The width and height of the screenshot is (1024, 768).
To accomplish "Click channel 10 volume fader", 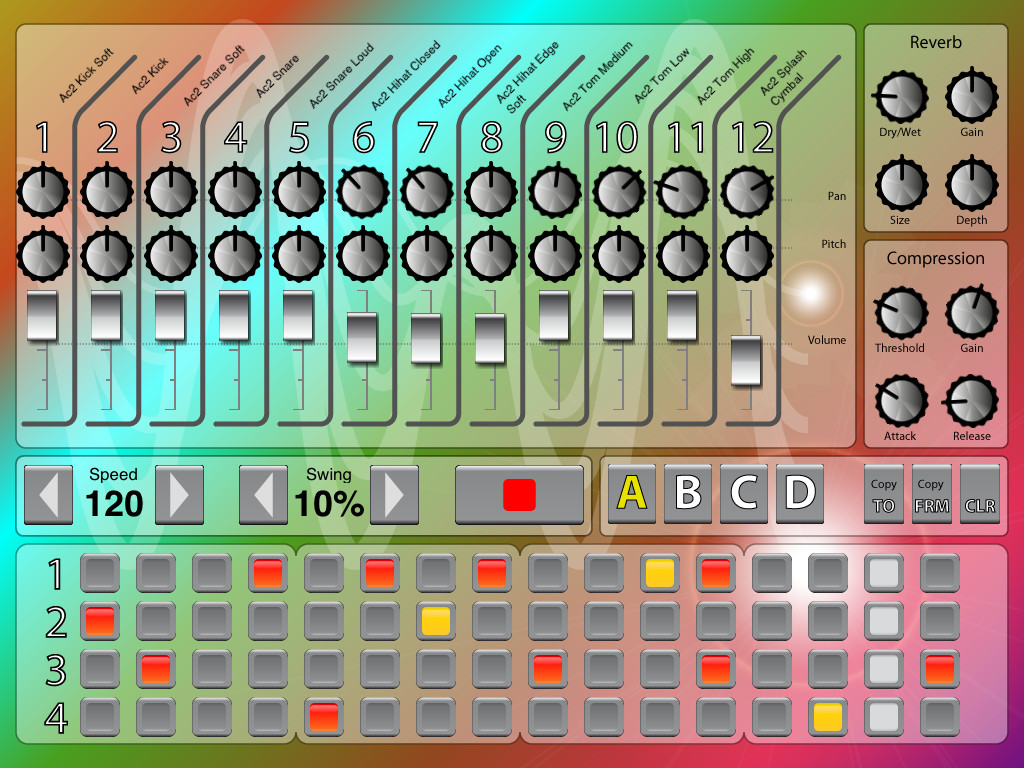I will (x=618, y=315).
